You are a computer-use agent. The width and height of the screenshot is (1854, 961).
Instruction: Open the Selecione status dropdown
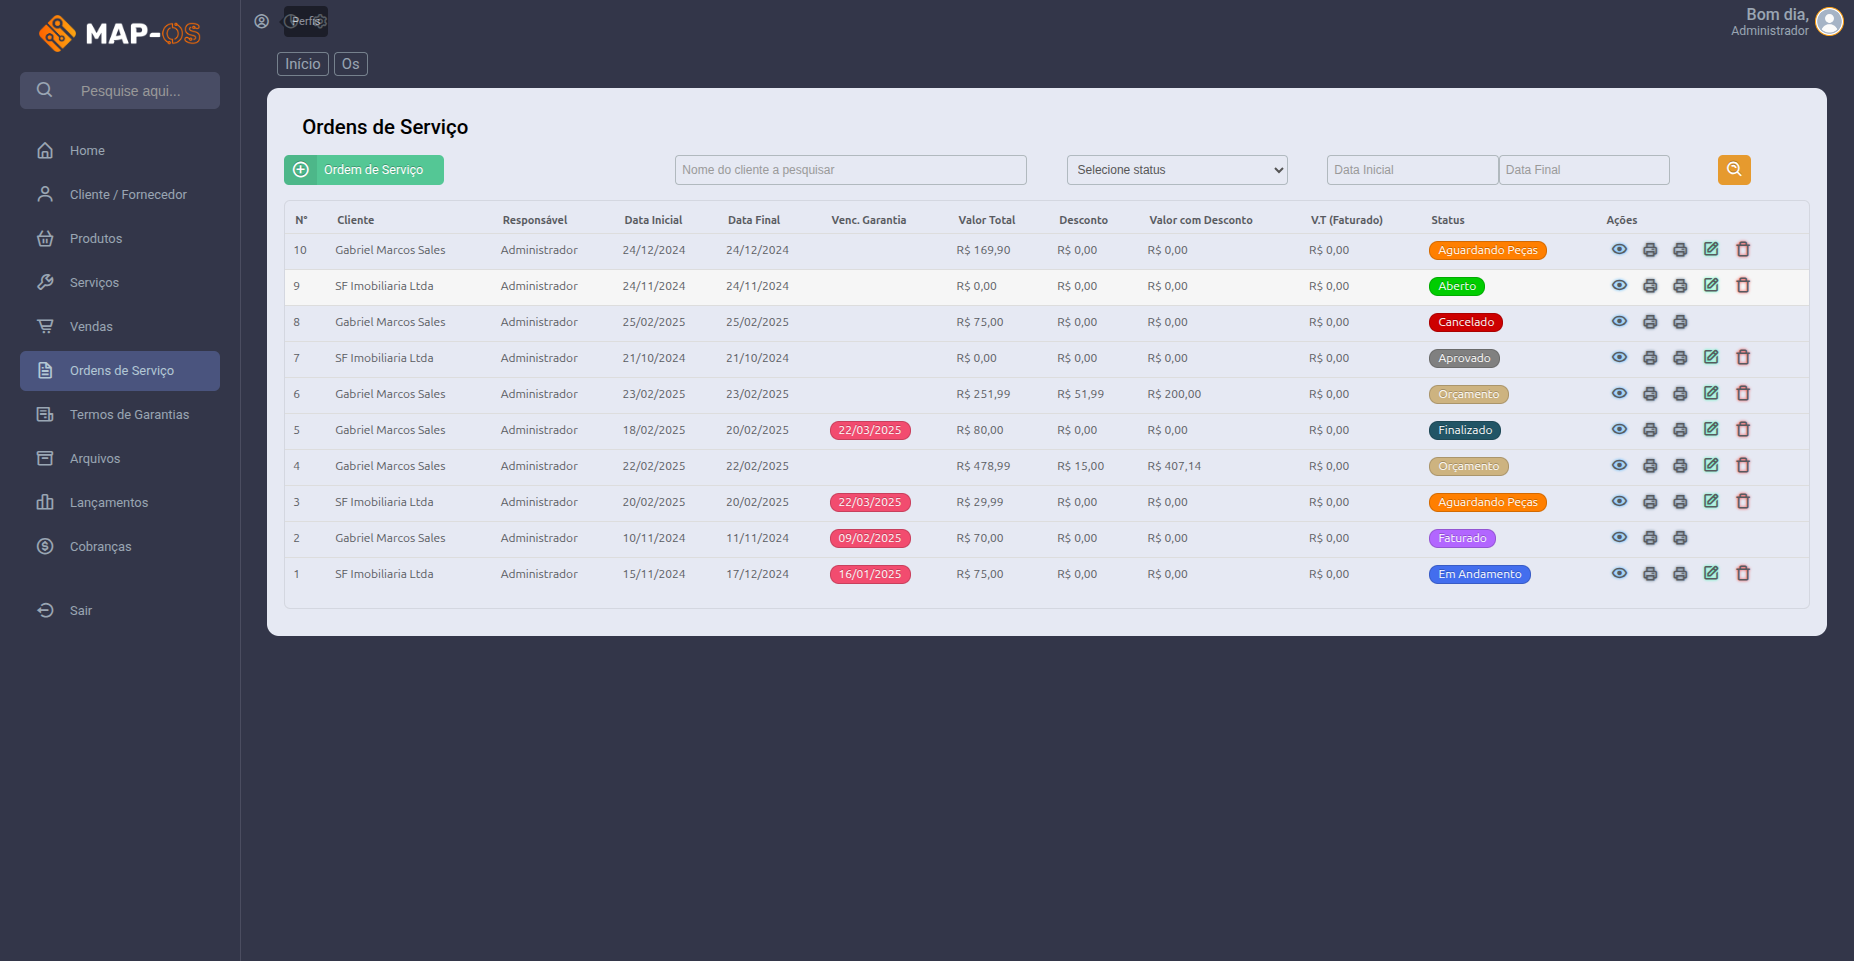1177,170
